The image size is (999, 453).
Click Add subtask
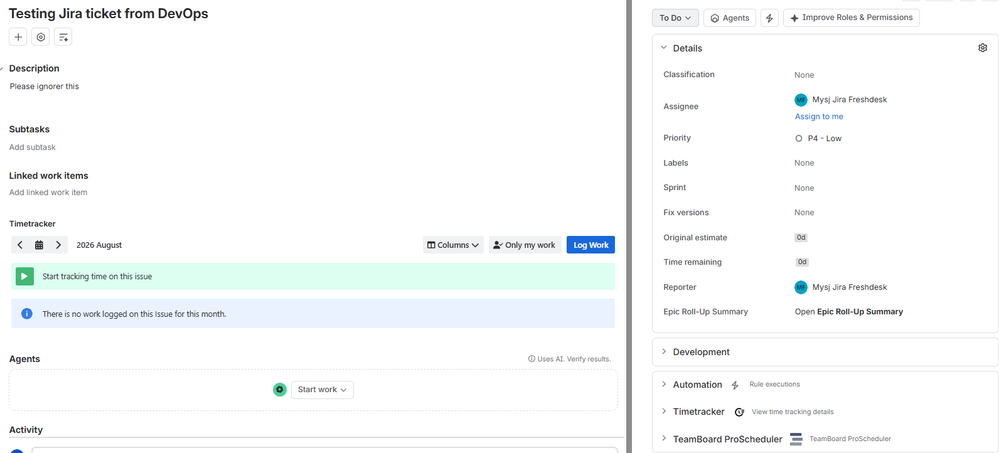[x=32, y=147]
